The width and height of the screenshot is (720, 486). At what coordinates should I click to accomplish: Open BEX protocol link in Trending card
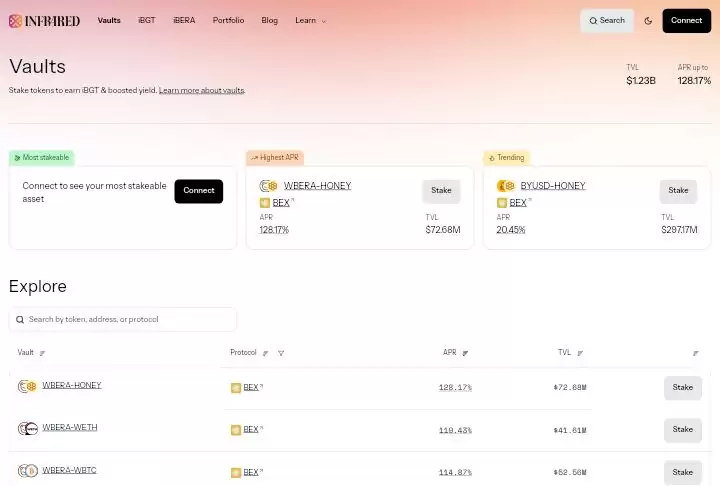[x=519, y=203]
